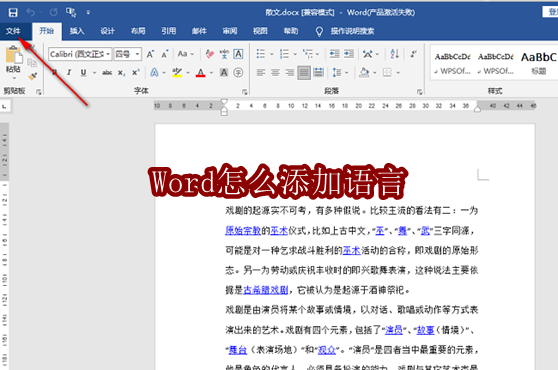Toggle Show/Hide paragraph marks
This screenshot has height=370, width=558.
[x=413, y=54]
